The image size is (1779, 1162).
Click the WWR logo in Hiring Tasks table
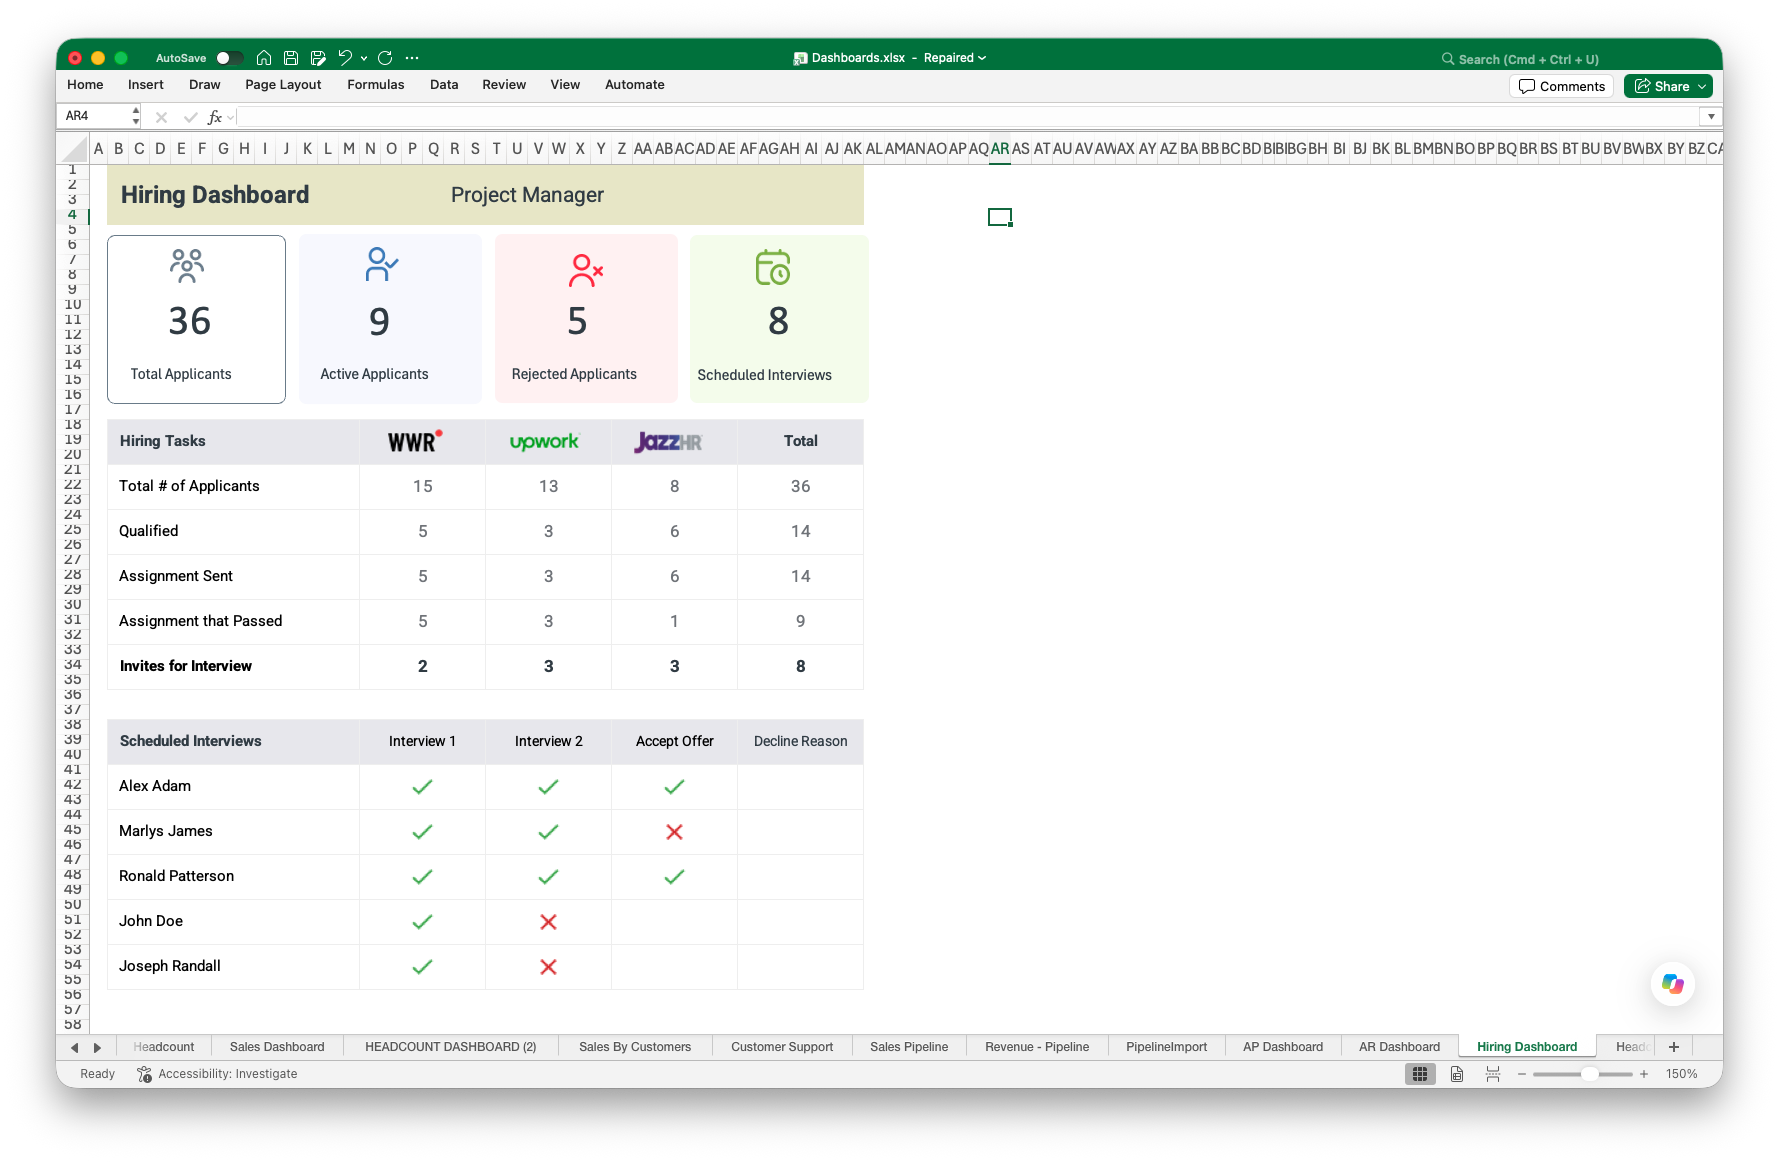[415, 441]
